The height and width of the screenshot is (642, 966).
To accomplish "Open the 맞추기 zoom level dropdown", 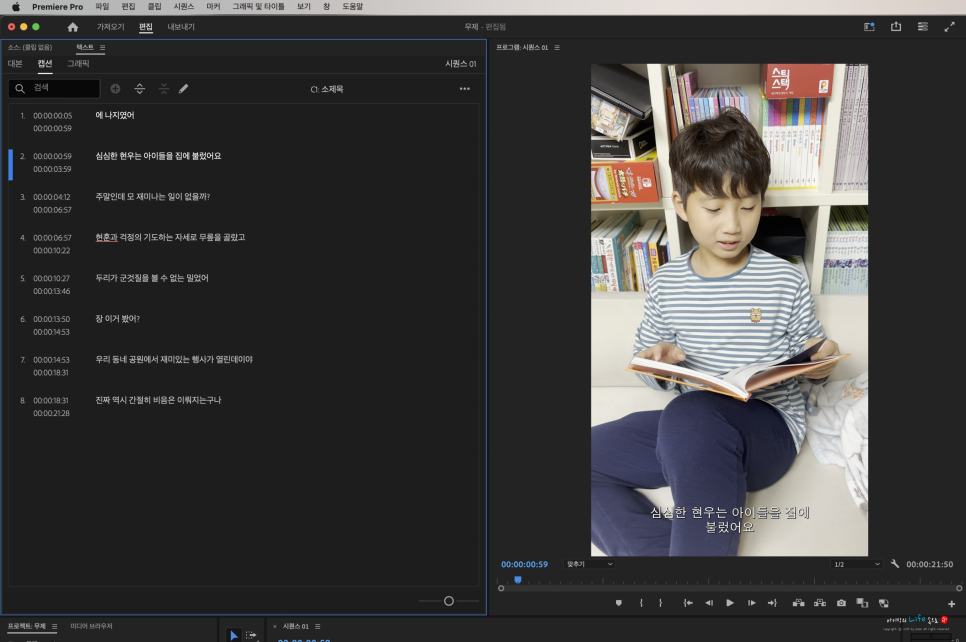I will 590,564.
